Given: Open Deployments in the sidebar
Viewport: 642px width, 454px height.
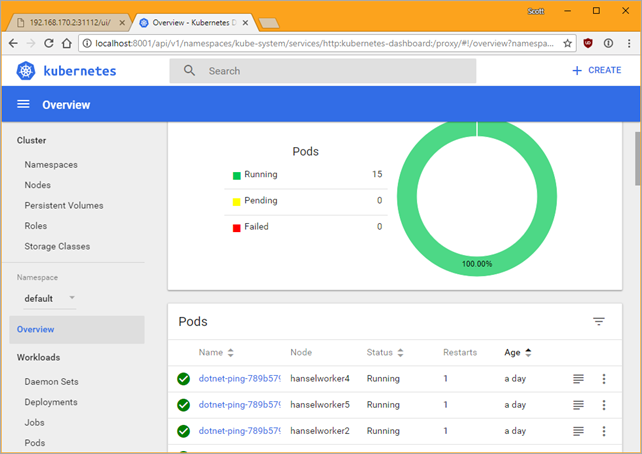Looking at the screenshot, I should 51,402.
